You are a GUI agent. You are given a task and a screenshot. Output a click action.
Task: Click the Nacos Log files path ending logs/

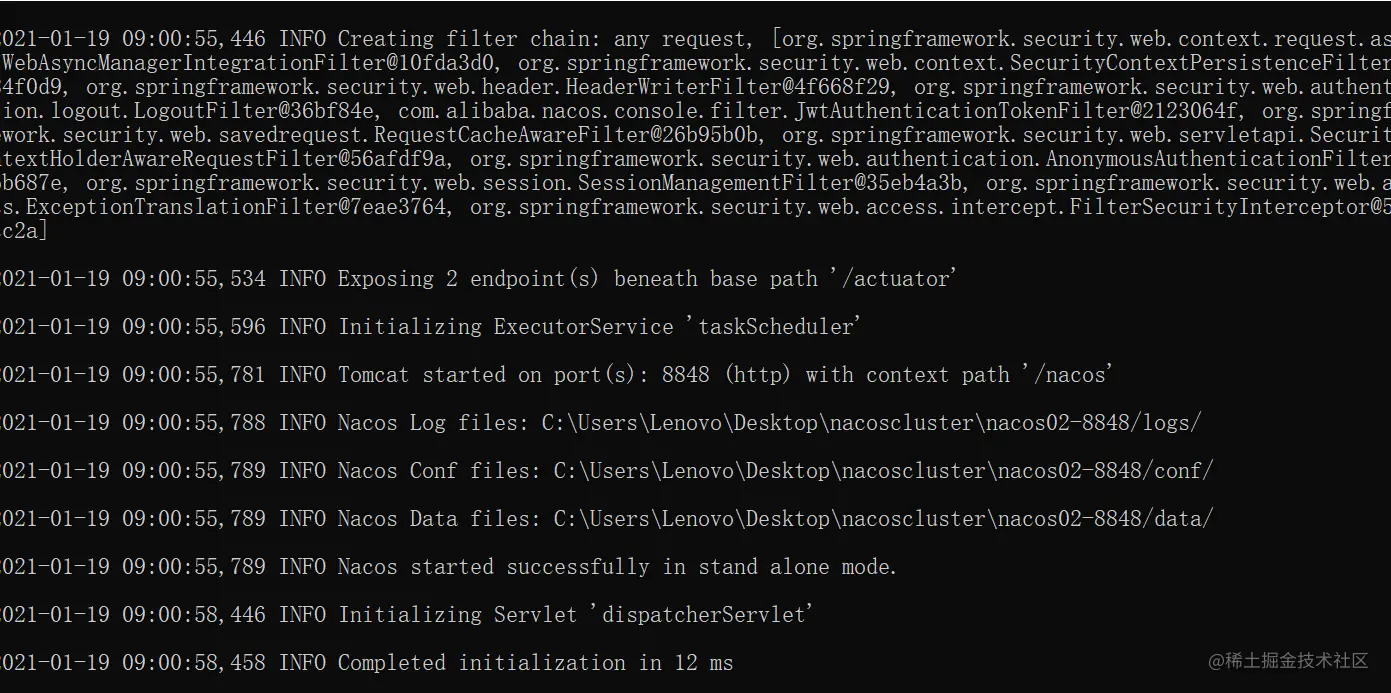tap(871, 423)
